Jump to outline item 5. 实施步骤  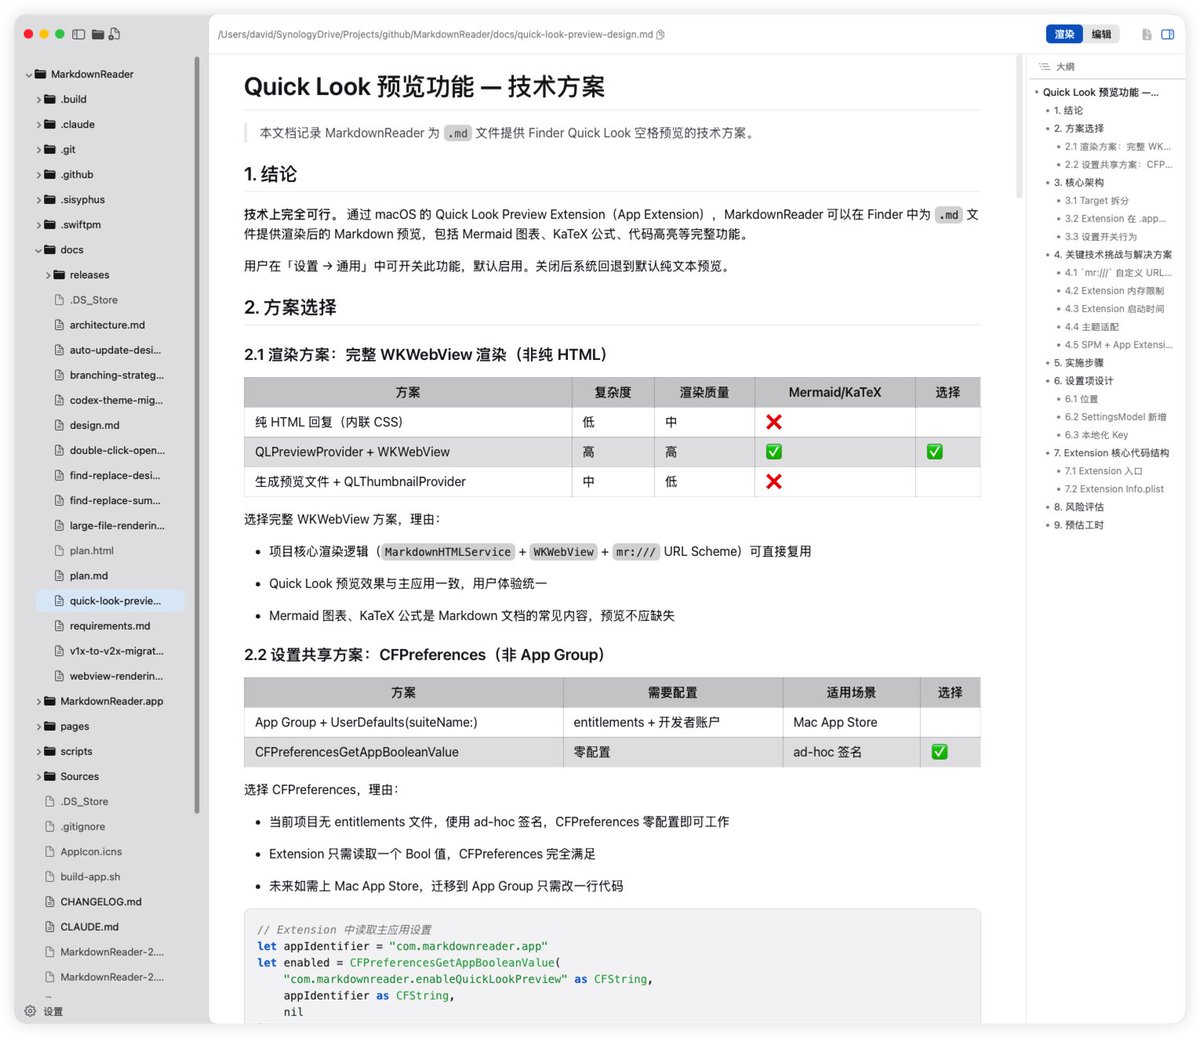(1078, 363)
